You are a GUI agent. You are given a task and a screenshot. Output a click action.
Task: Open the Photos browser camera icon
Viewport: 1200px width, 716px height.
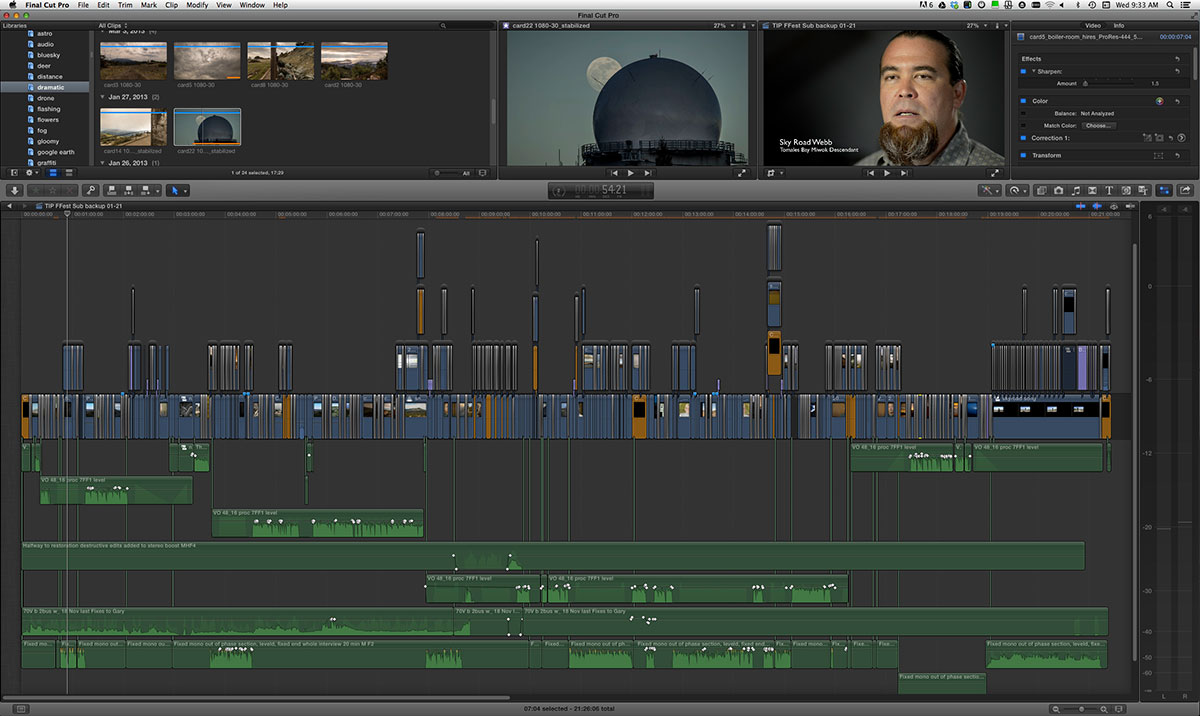(x=1058, y=190)
